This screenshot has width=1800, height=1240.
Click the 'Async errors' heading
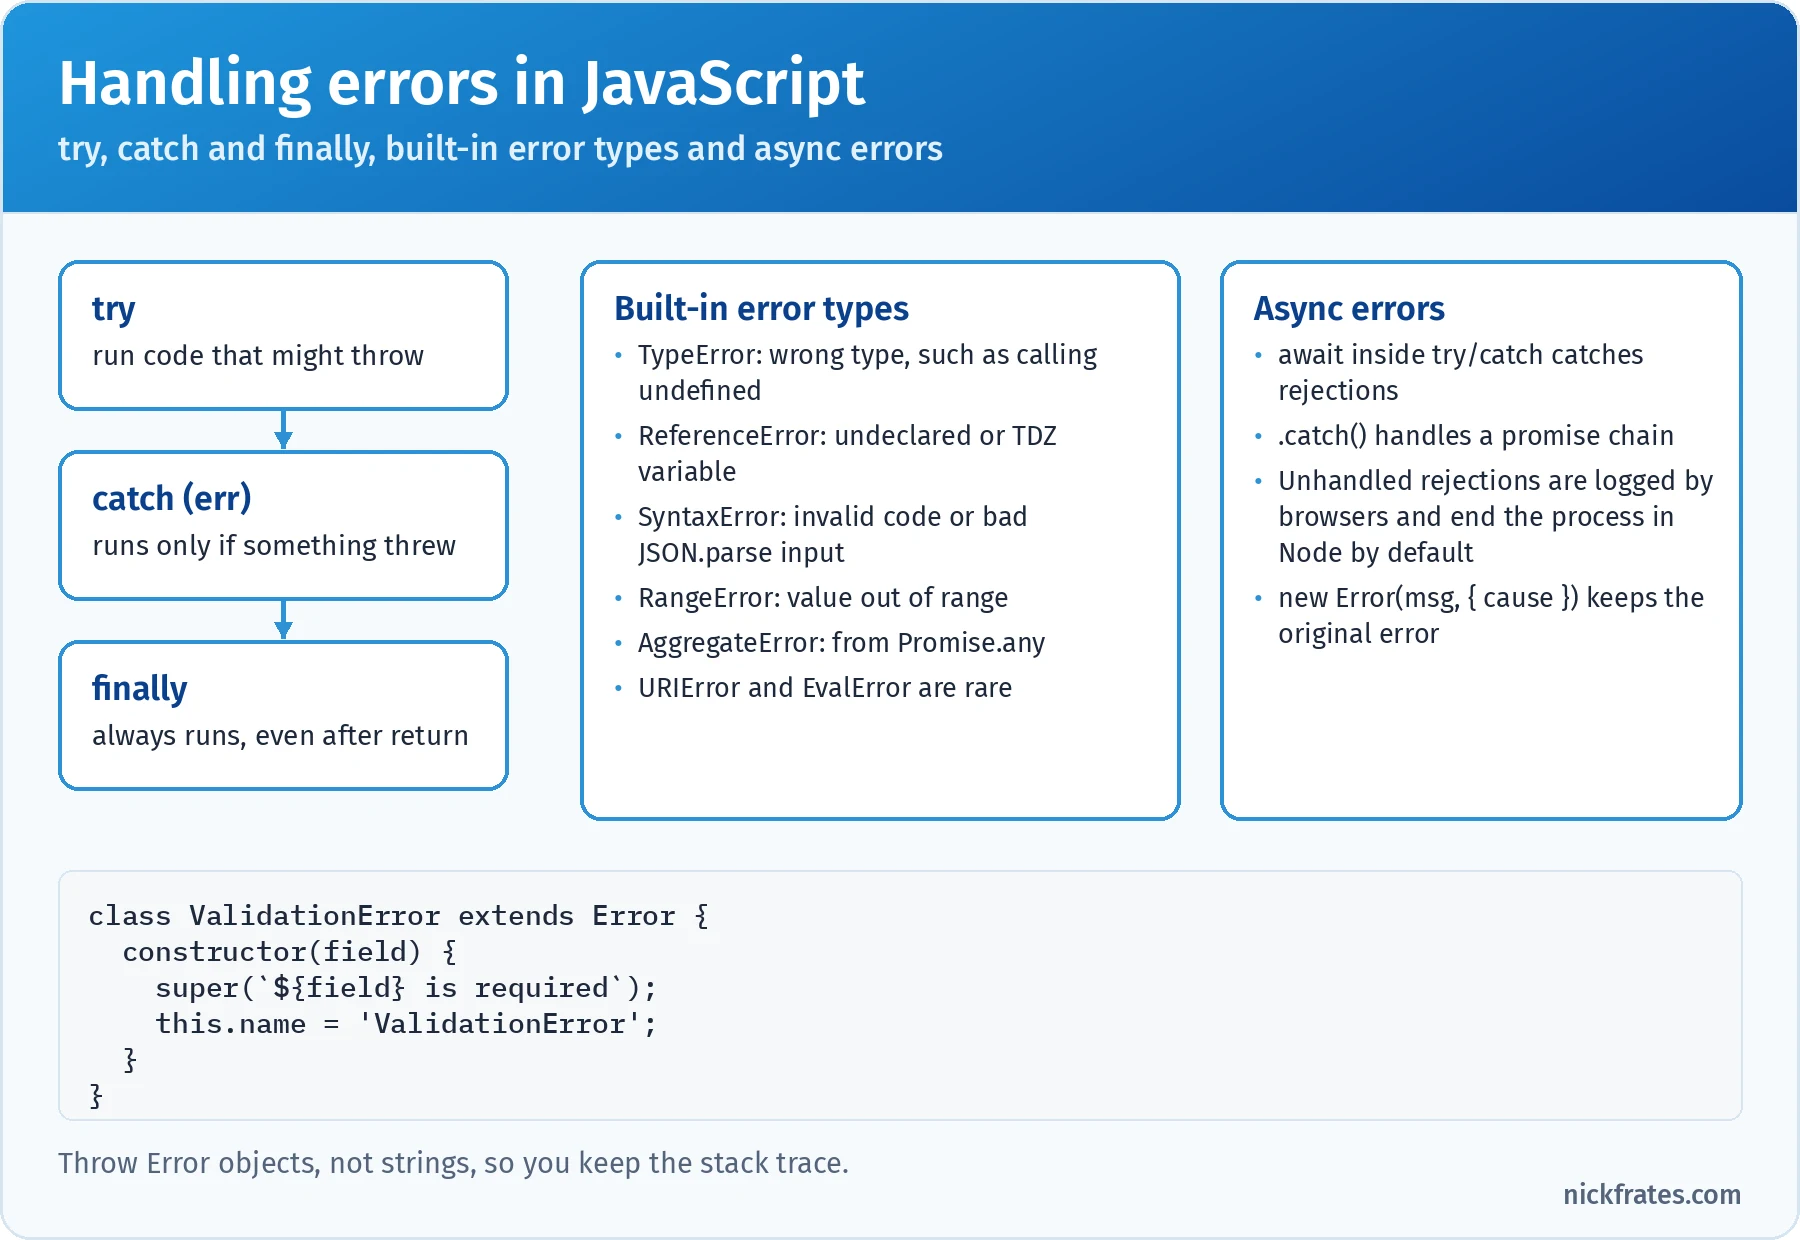click(1349, 309)
